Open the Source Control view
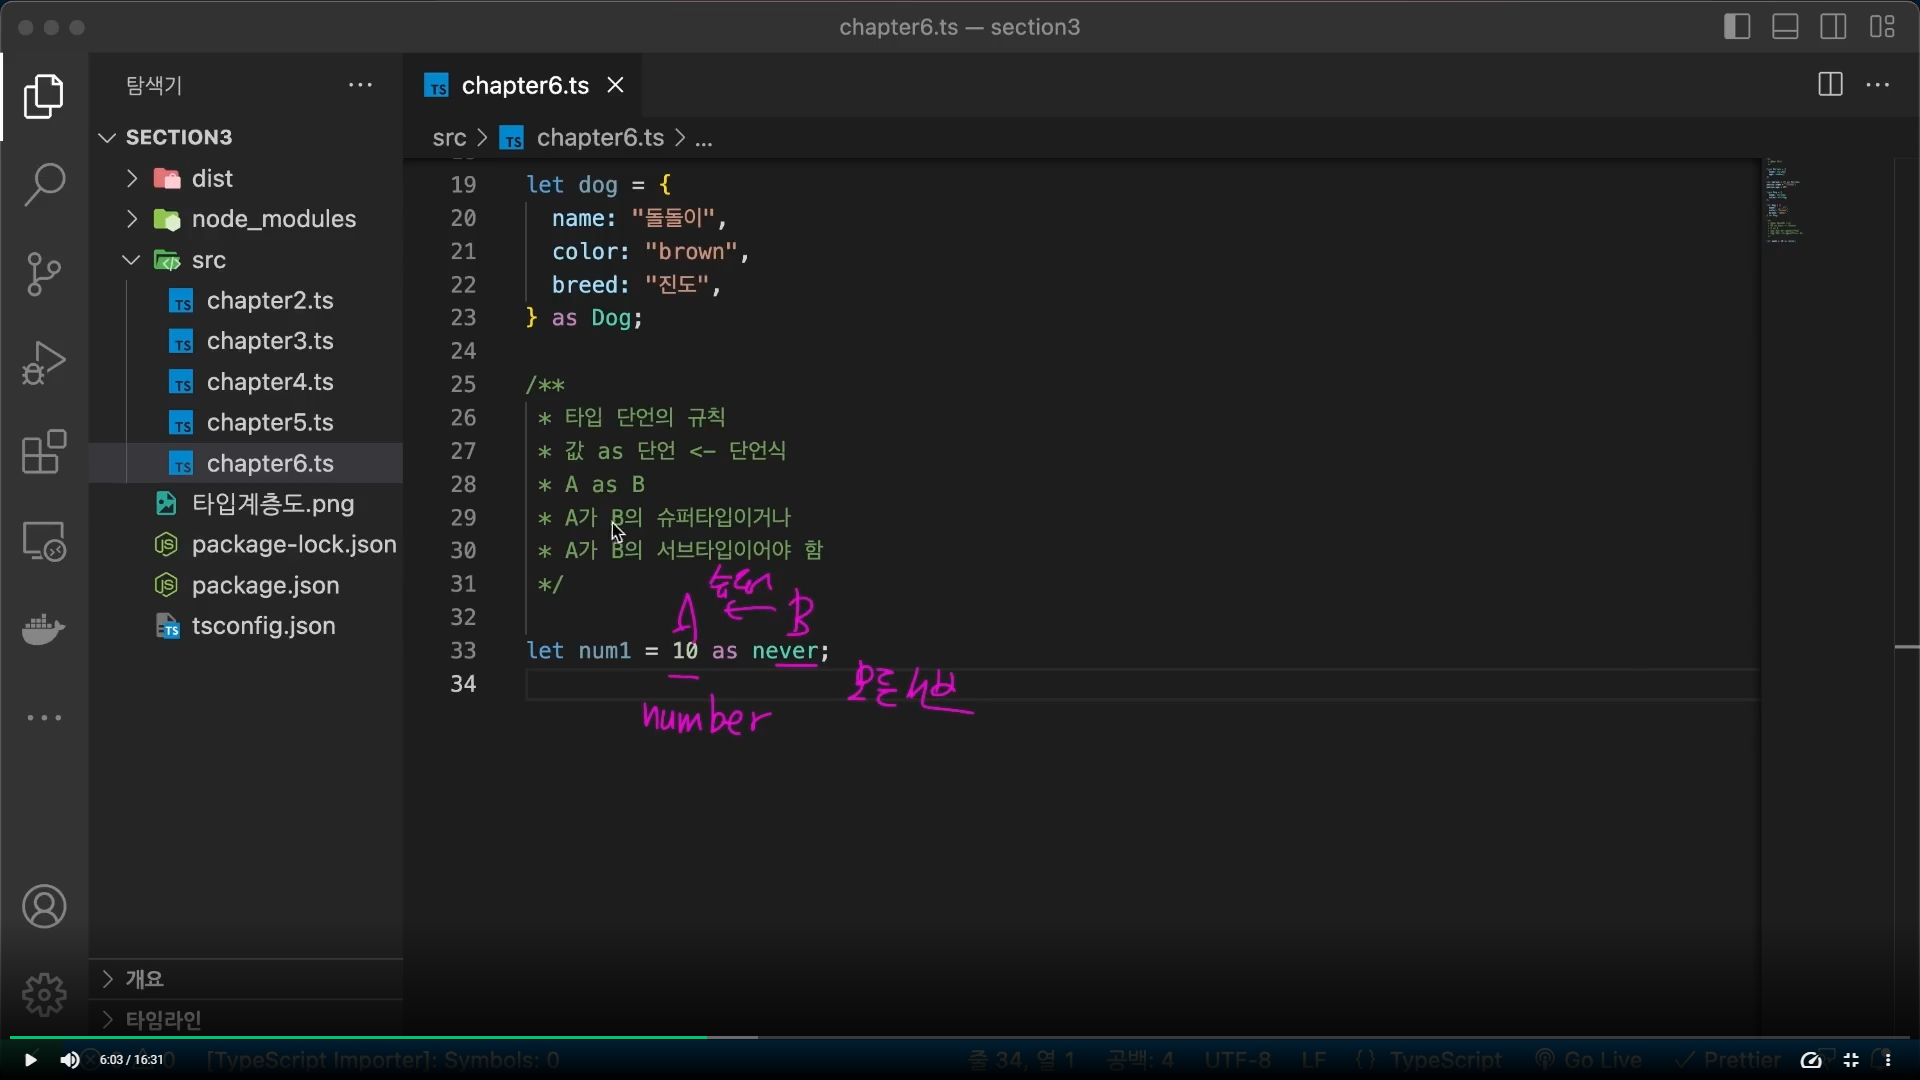Image resolution: width=1920 pixels, height=1080 pixels. [44, 274]
